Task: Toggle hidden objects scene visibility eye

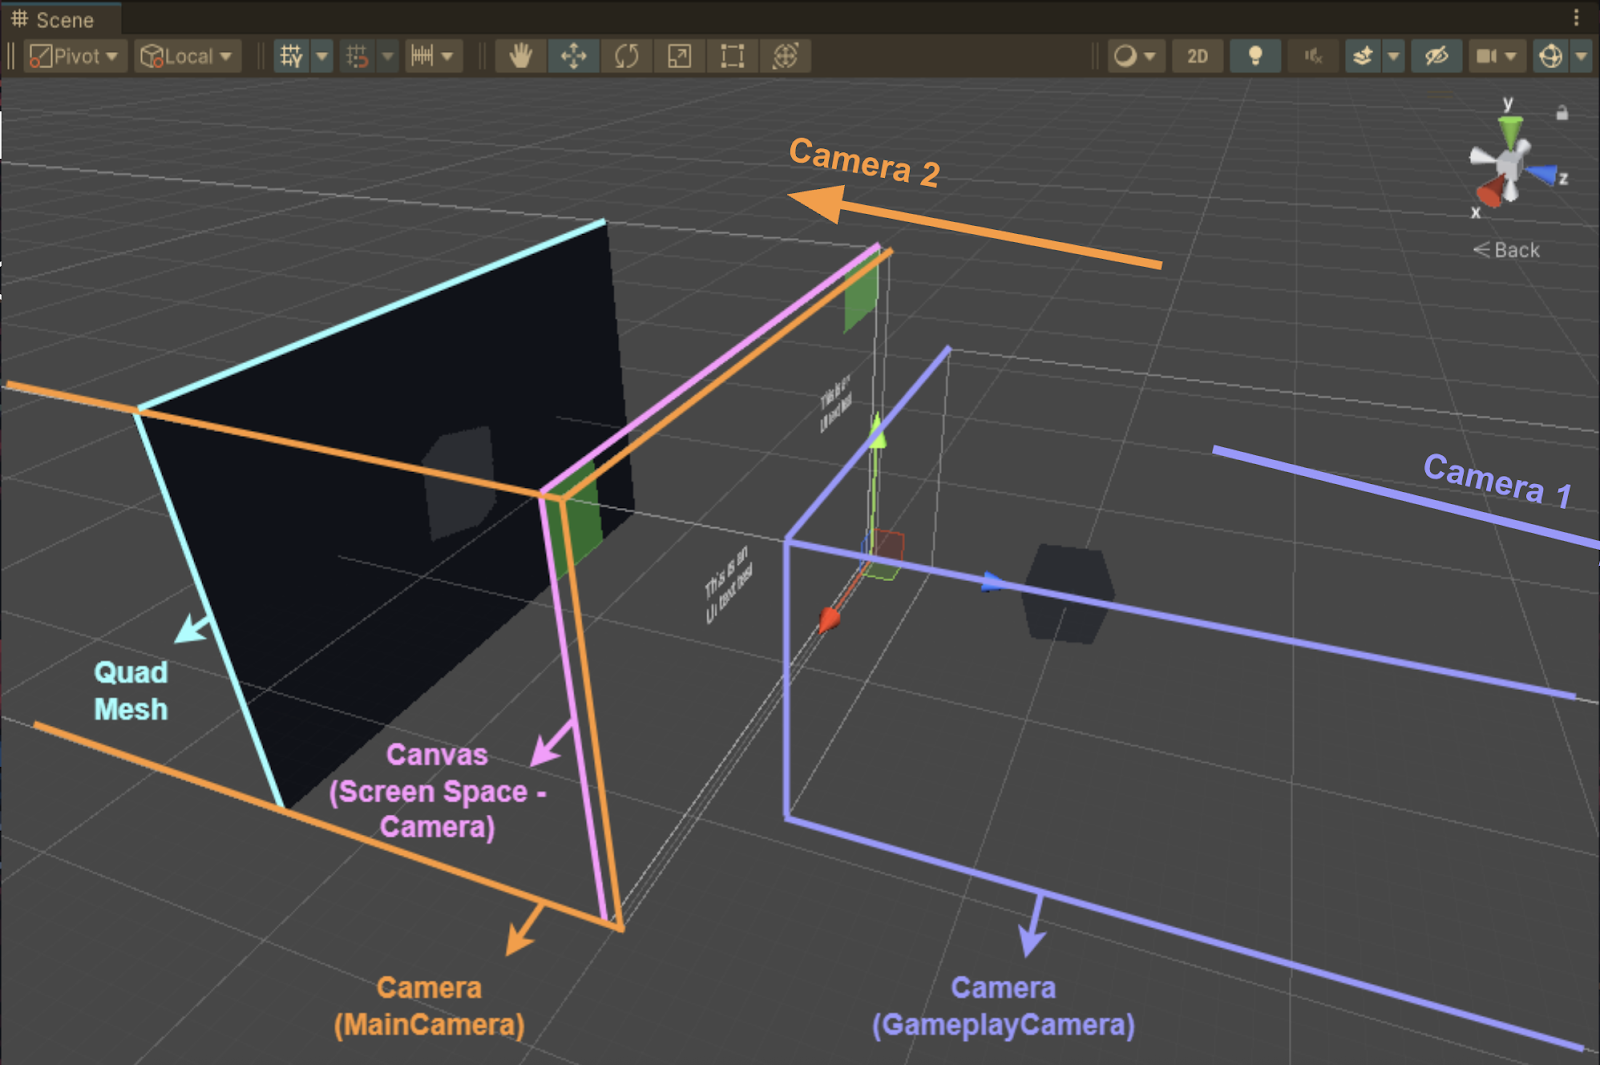Action: (x=1437, y=56)
